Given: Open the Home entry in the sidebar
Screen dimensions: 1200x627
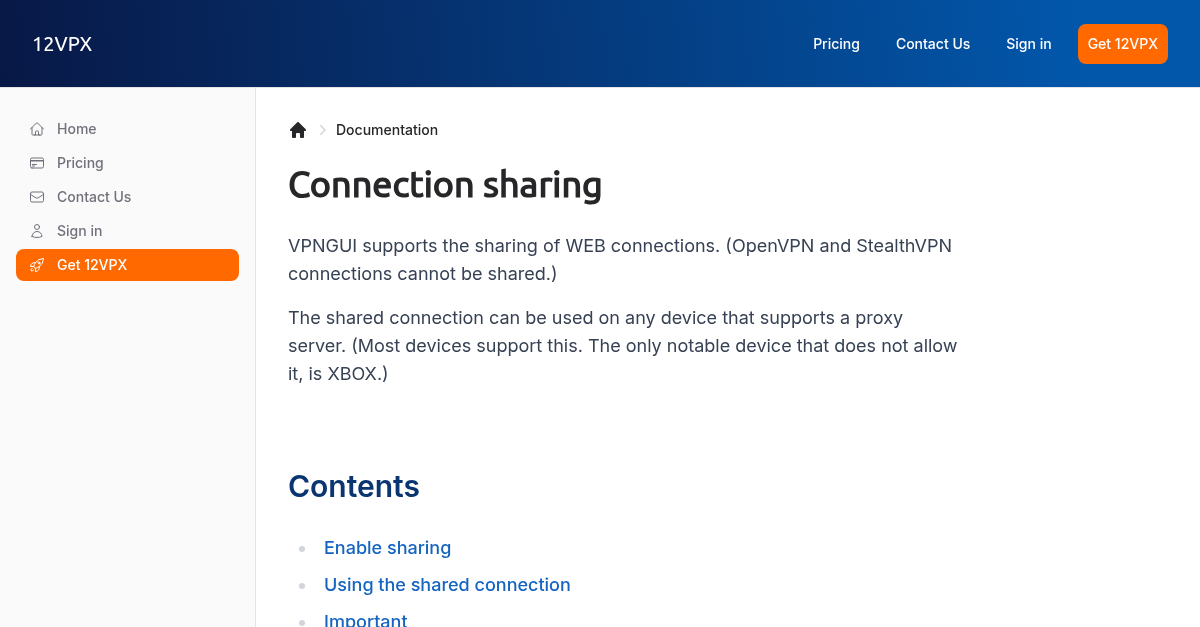Looking at the screenshot, I should (x=78, y=129).
